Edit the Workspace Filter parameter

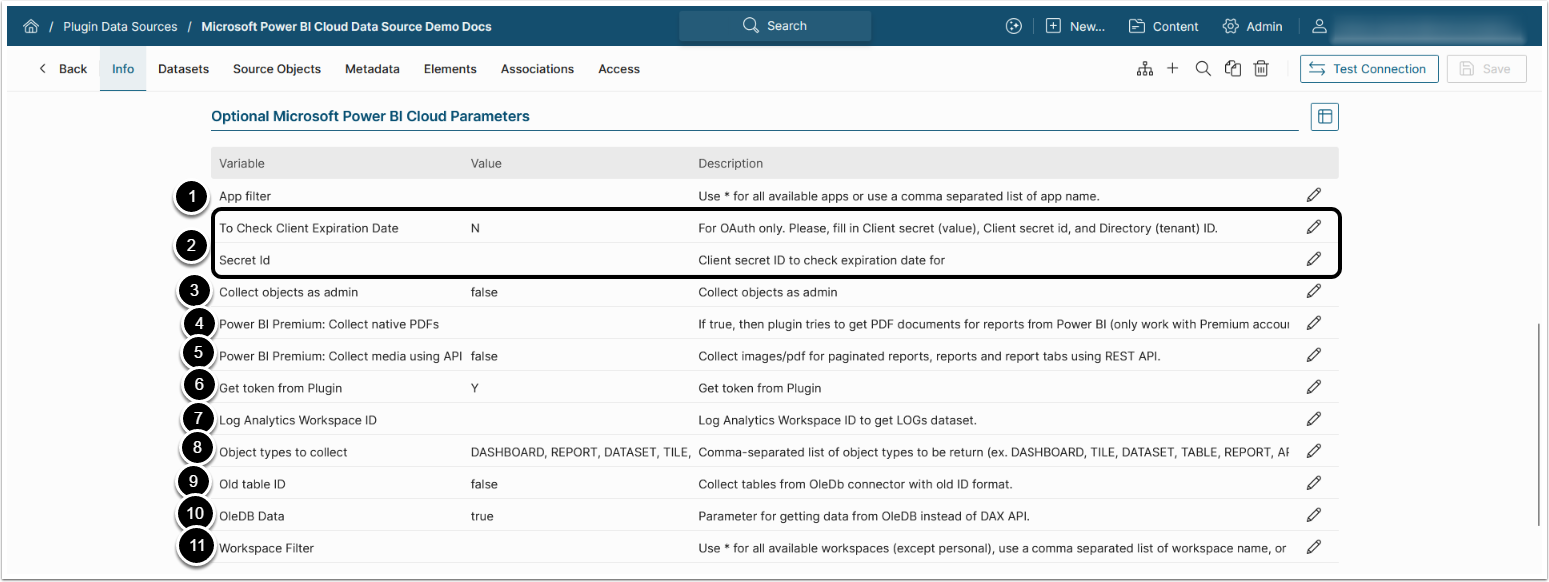[1314, 547]
